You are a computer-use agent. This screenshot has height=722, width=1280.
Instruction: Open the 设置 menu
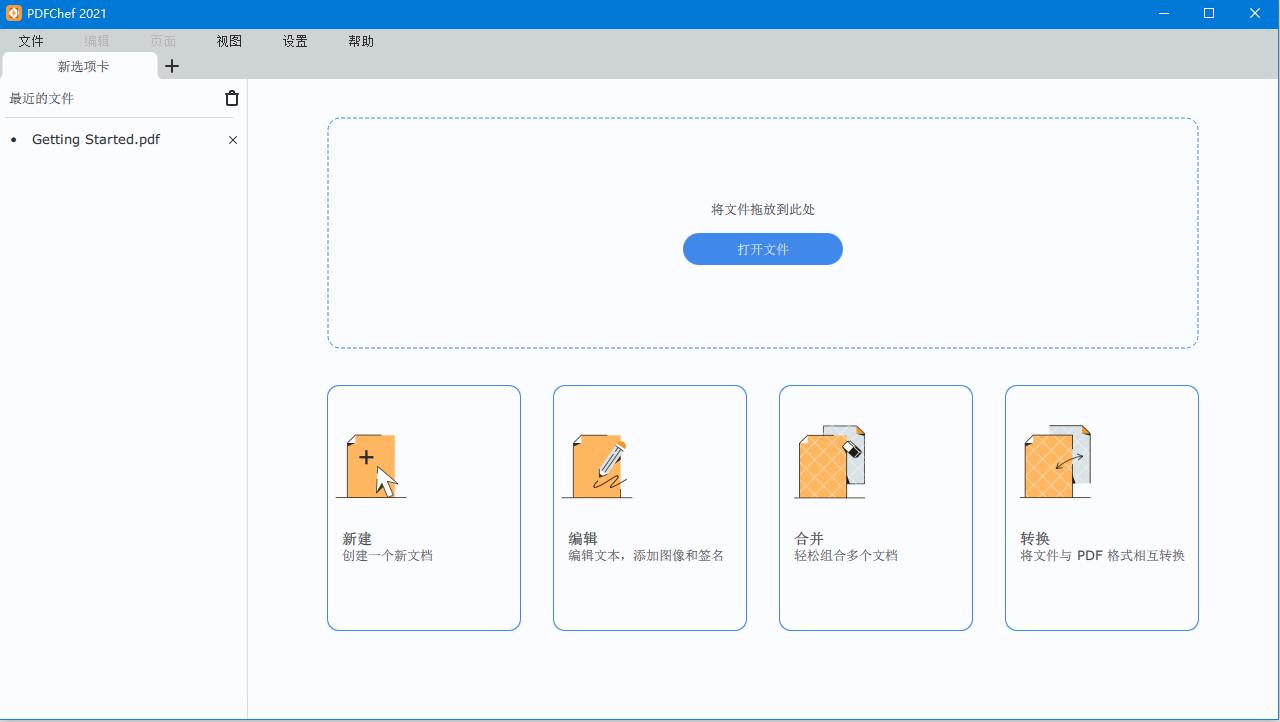pos(295,41)
